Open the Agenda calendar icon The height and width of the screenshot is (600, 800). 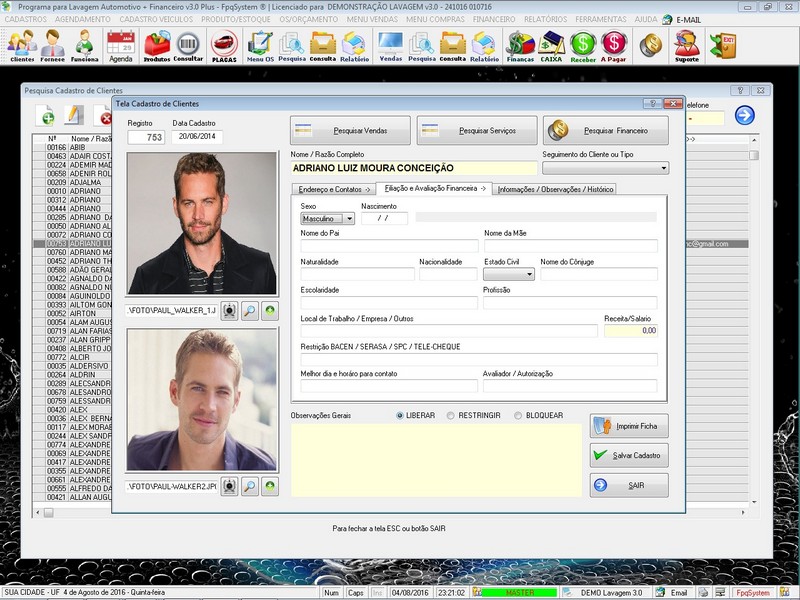click(x=121, y=46)
